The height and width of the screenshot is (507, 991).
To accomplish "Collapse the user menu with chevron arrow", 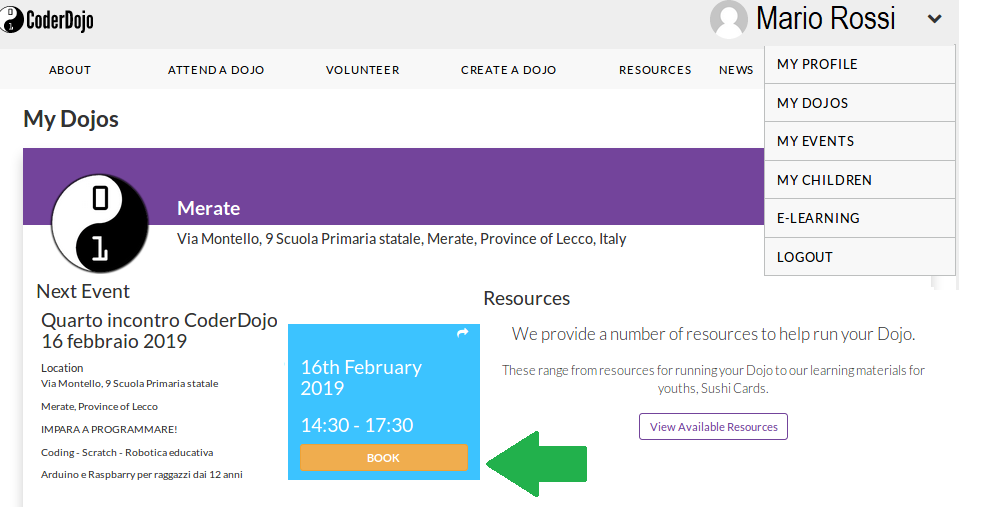I will point(934,19).
